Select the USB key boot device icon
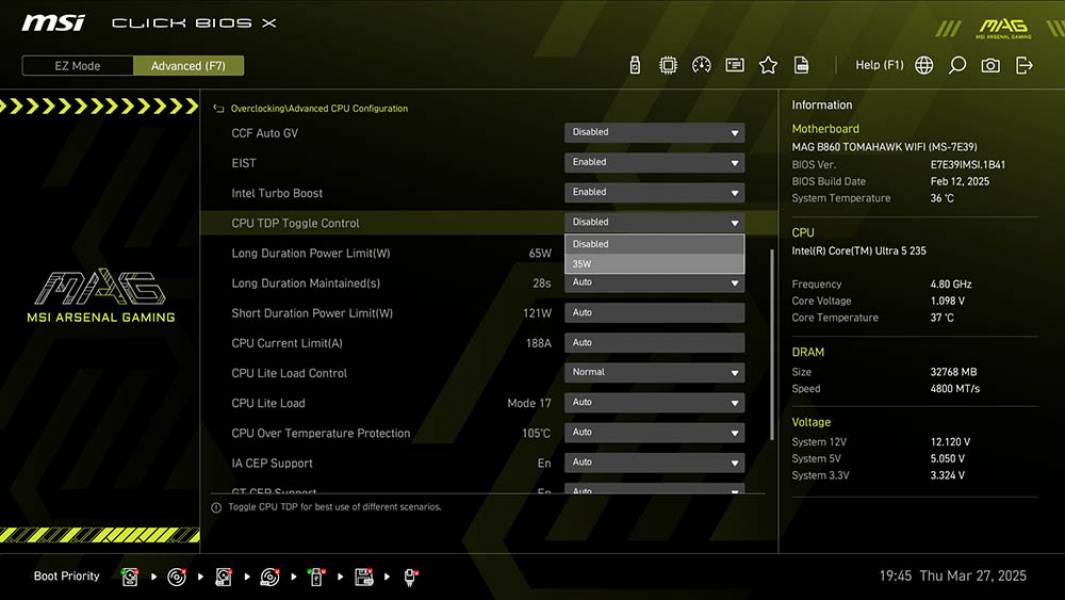This screenshot has width=1065, height=600. click(x=316, y=577)
